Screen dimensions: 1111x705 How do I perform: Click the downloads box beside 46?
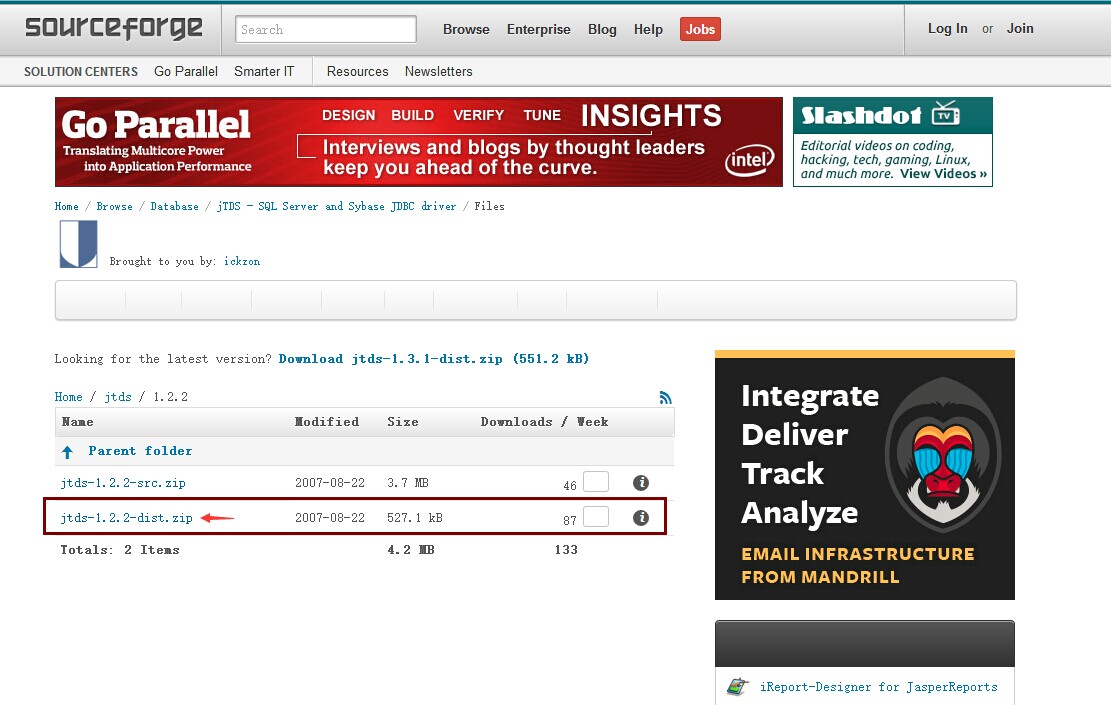click(x=596, y=481)
